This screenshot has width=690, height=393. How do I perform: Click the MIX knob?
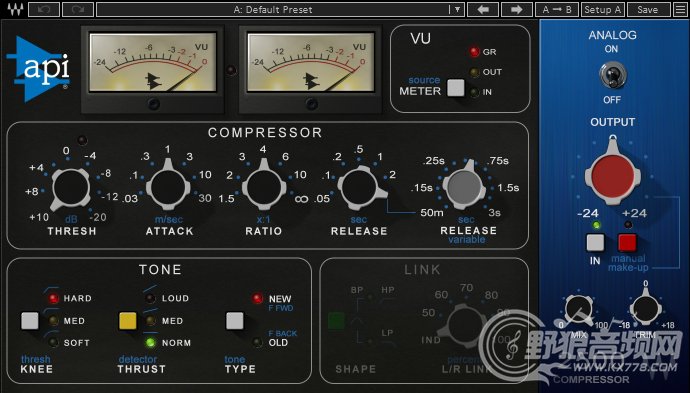click(578, 309)
